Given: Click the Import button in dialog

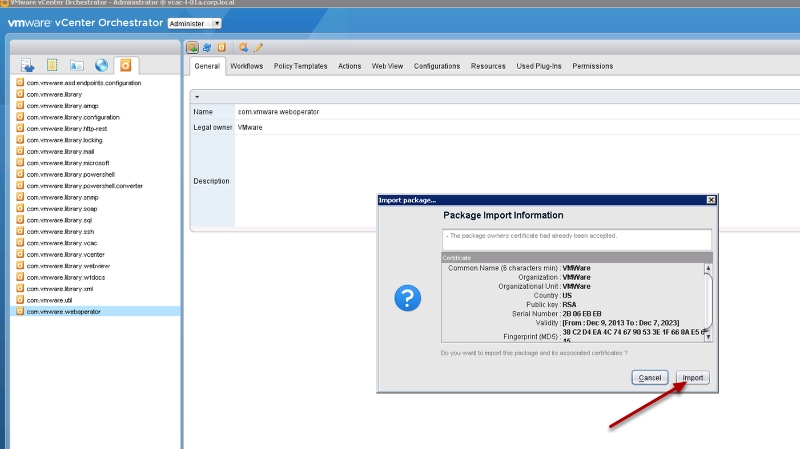Looking at the screenshot, I should tap(692, 378).
